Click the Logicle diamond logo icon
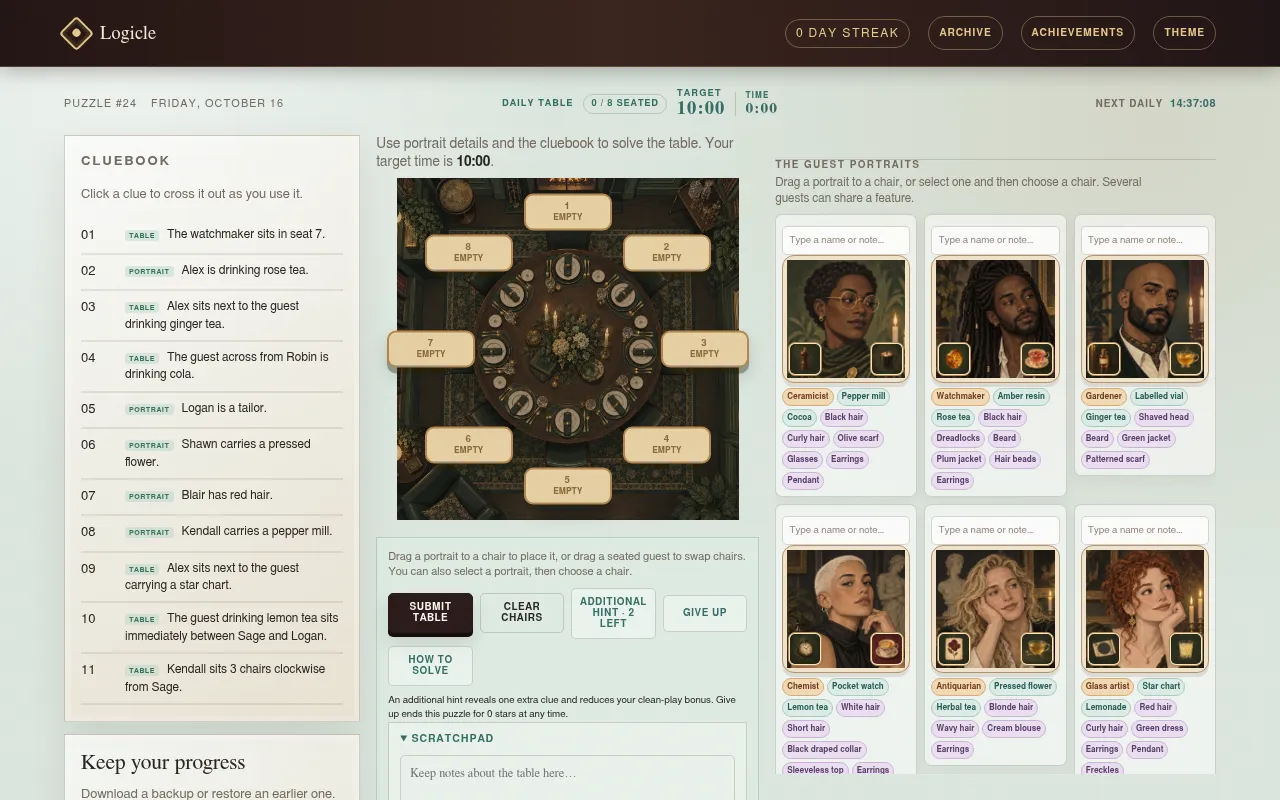This screenshot has width=1280, height=800. [76, 33]
